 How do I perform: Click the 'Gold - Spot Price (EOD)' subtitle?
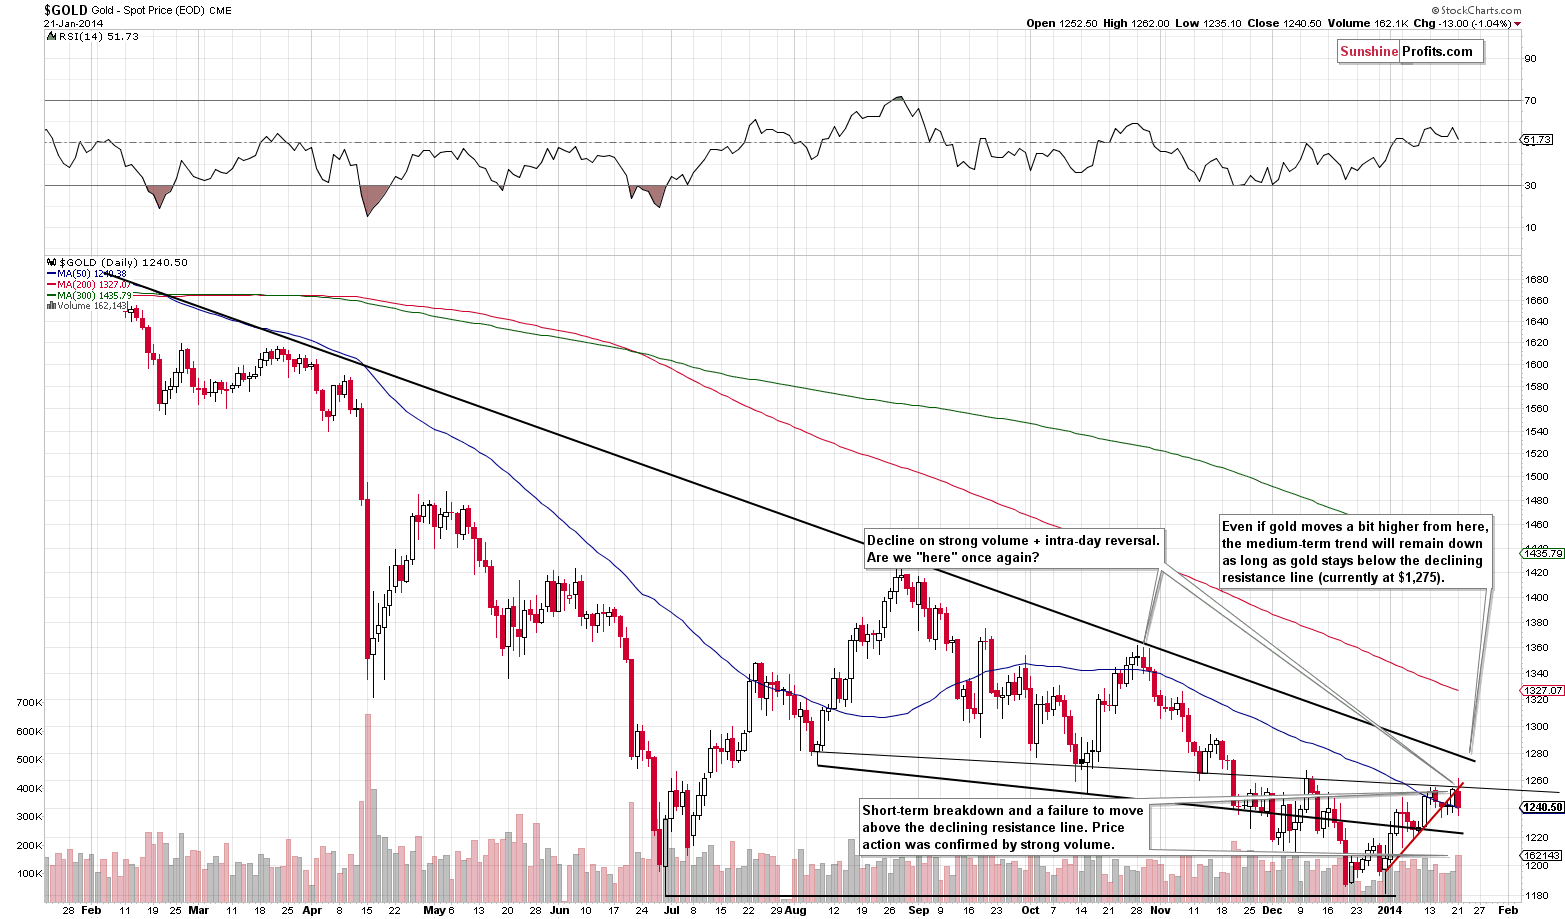pos(149,11)
